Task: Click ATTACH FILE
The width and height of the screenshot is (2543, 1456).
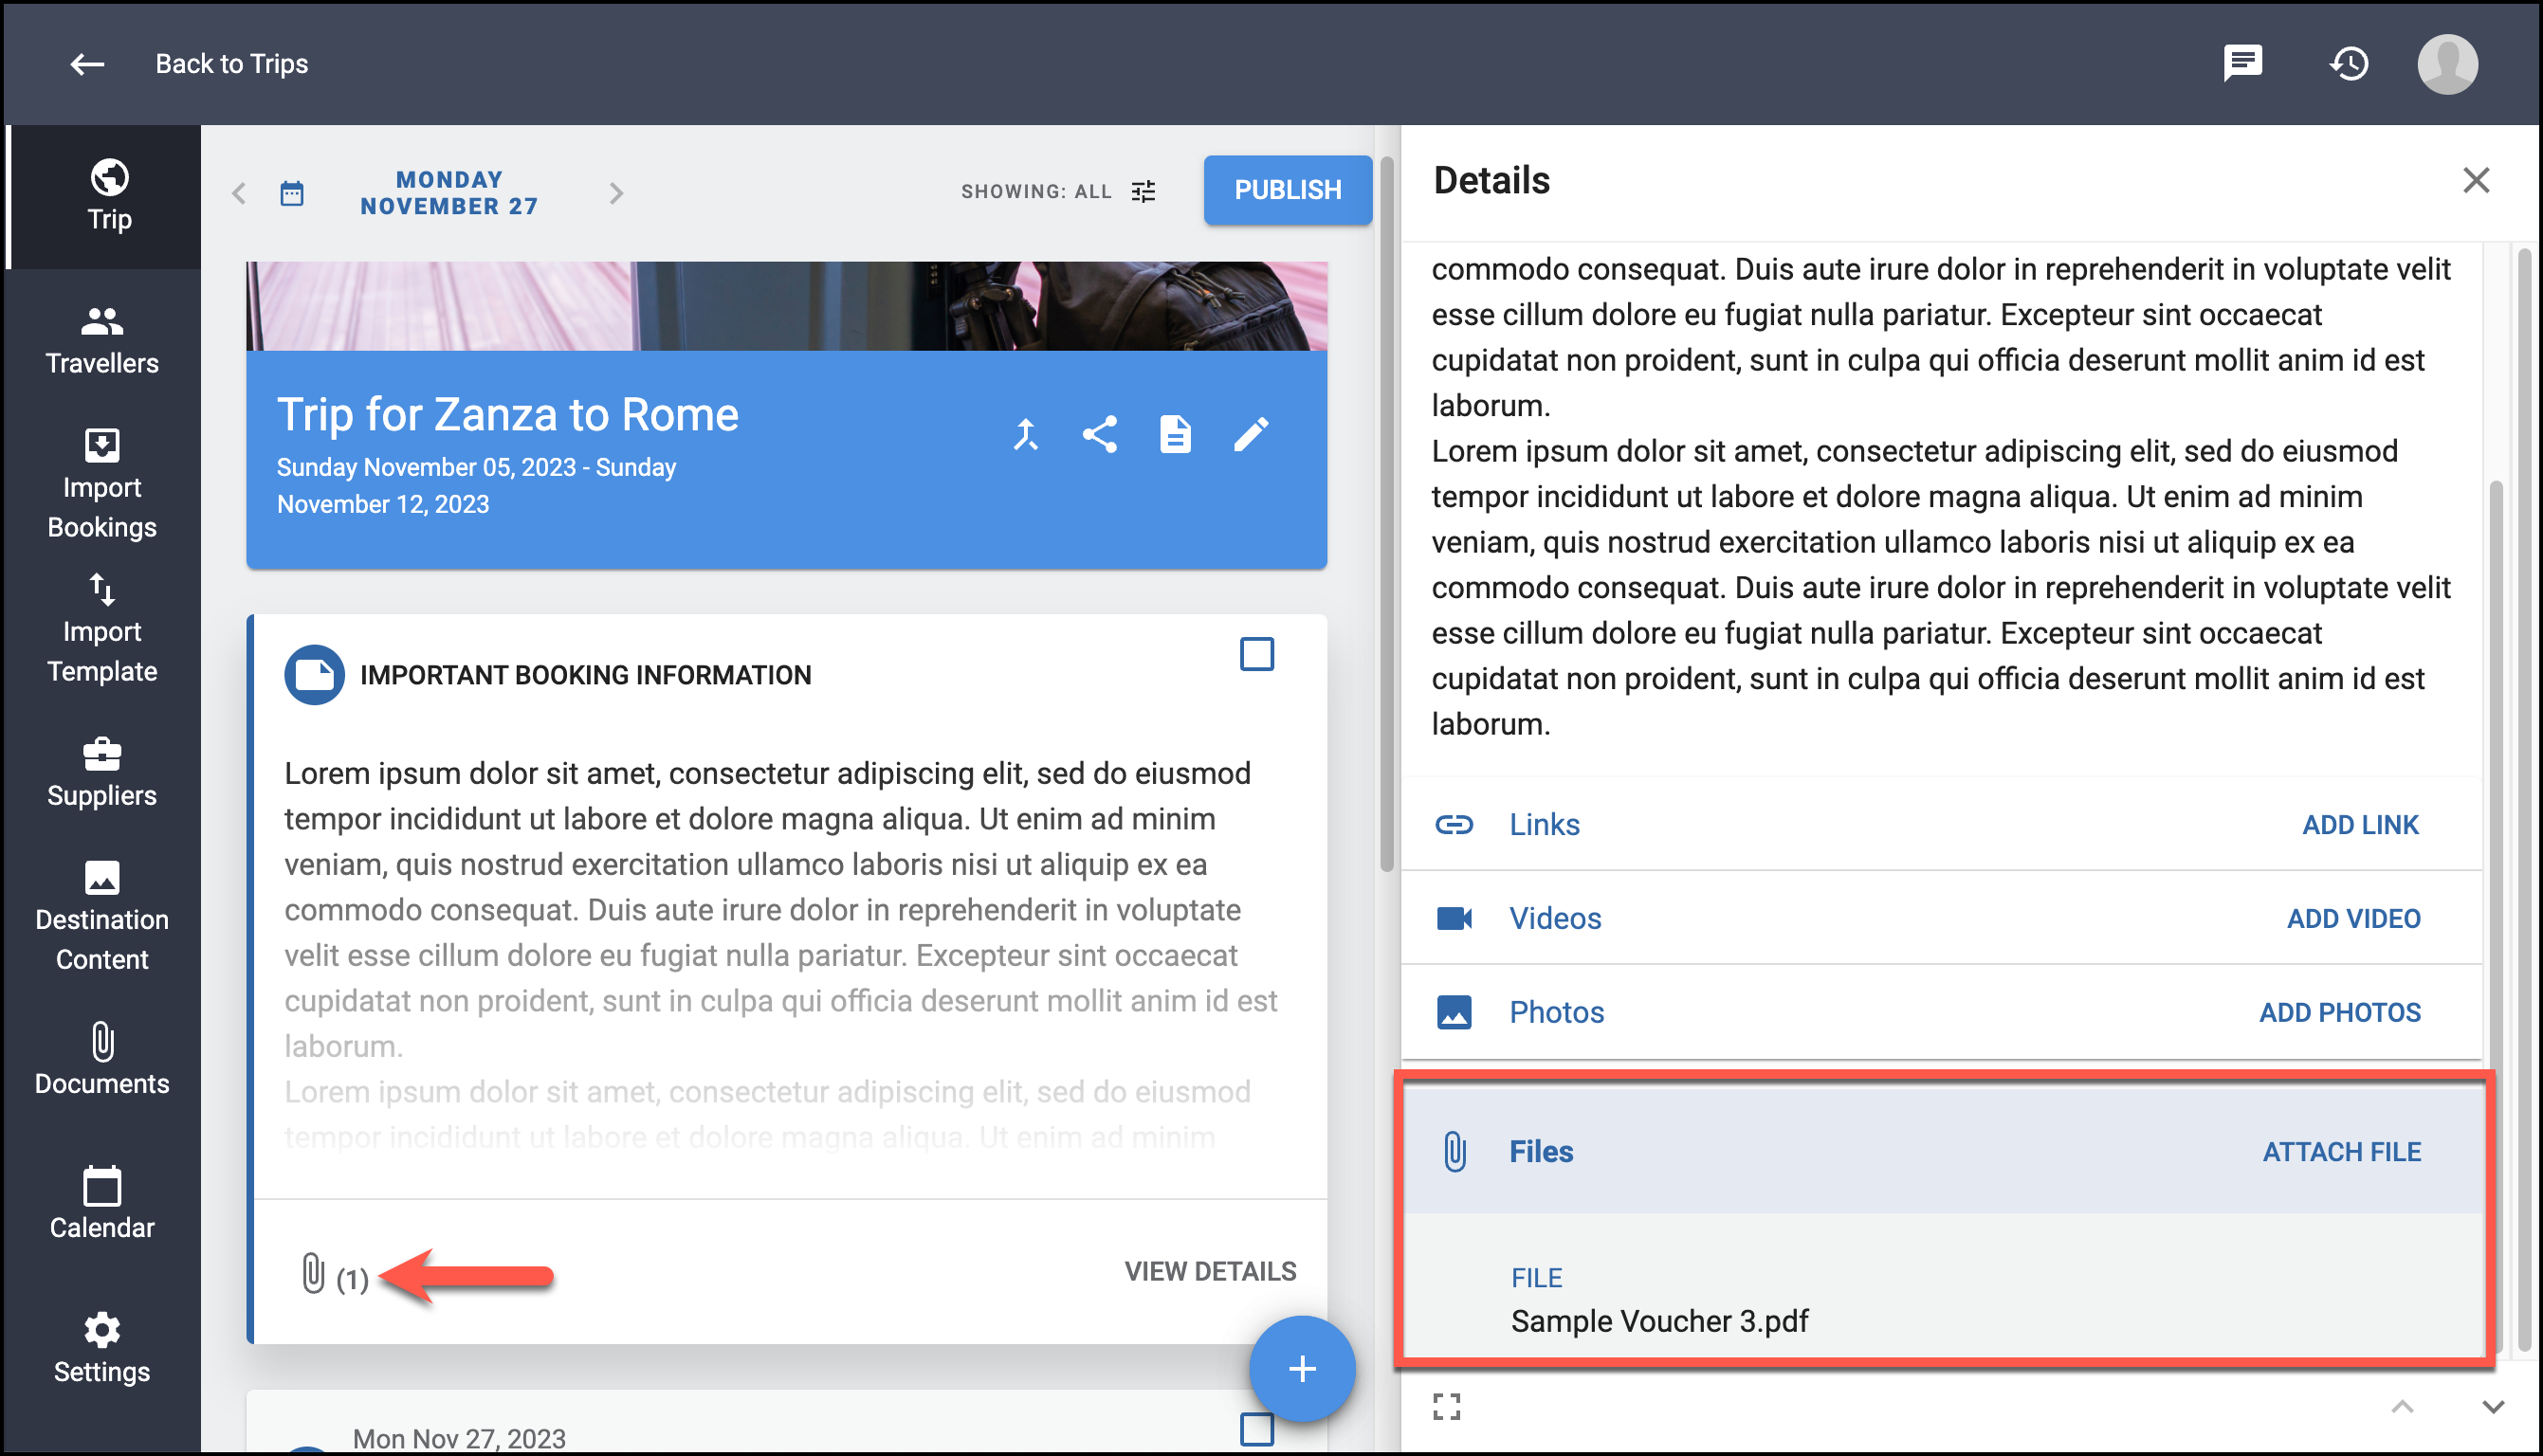Action: pyautogui.click(x=2341, y=1151)
